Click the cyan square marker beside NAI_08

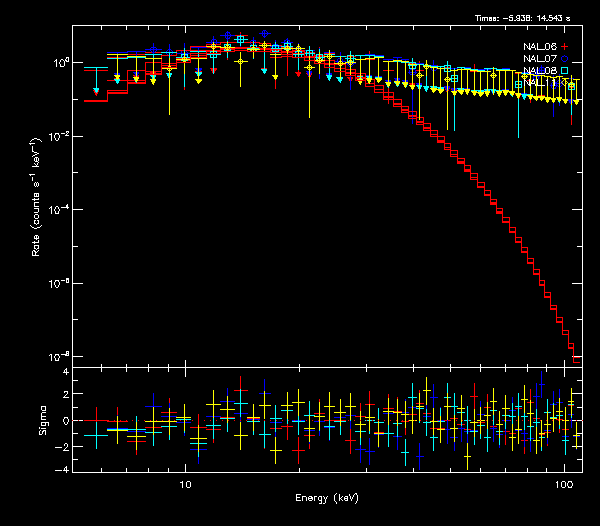tap(564, 72)
